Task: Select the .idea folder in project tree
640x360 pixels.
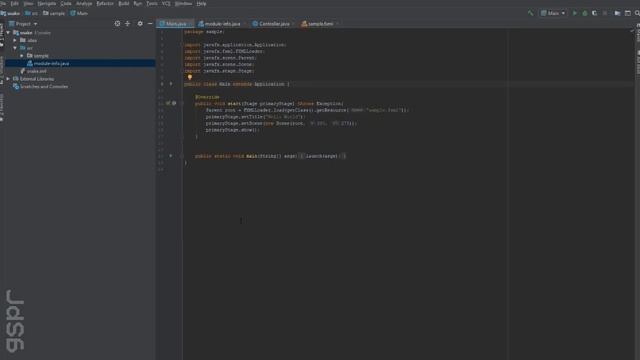Action: click(29, 40)
